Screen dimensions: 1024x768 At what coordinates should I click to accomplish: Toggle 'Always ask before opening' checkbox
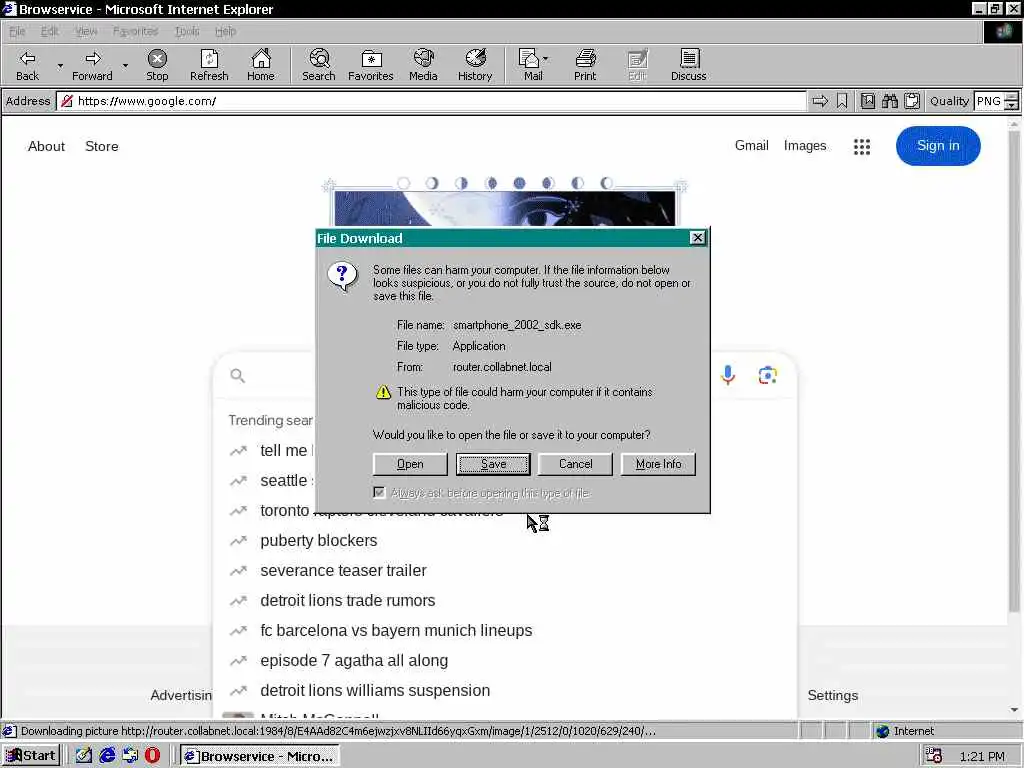pyautogui.click(x=379, y=492)
